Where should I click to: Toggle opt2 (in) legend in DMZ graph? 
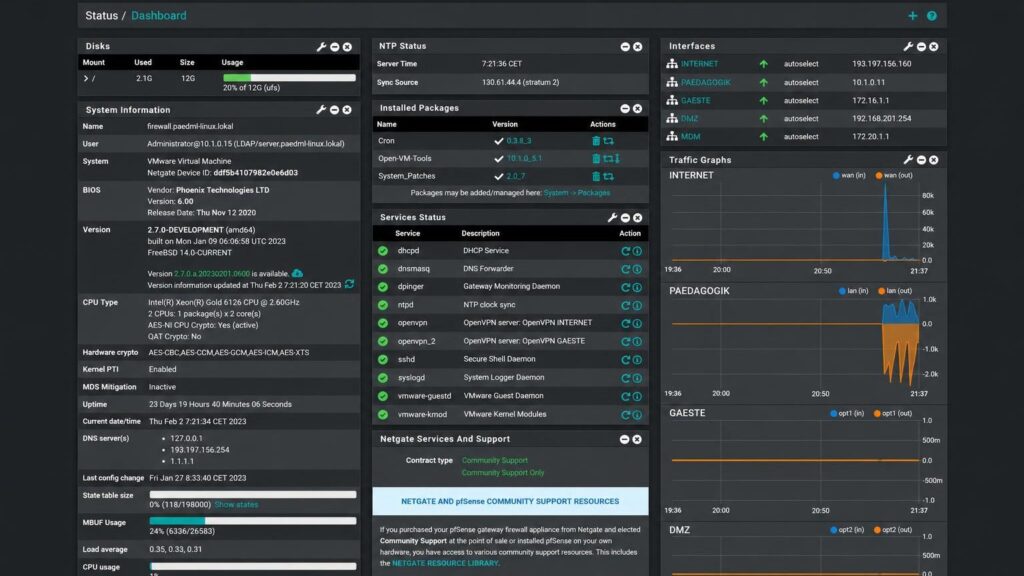(x=847, y=530)
